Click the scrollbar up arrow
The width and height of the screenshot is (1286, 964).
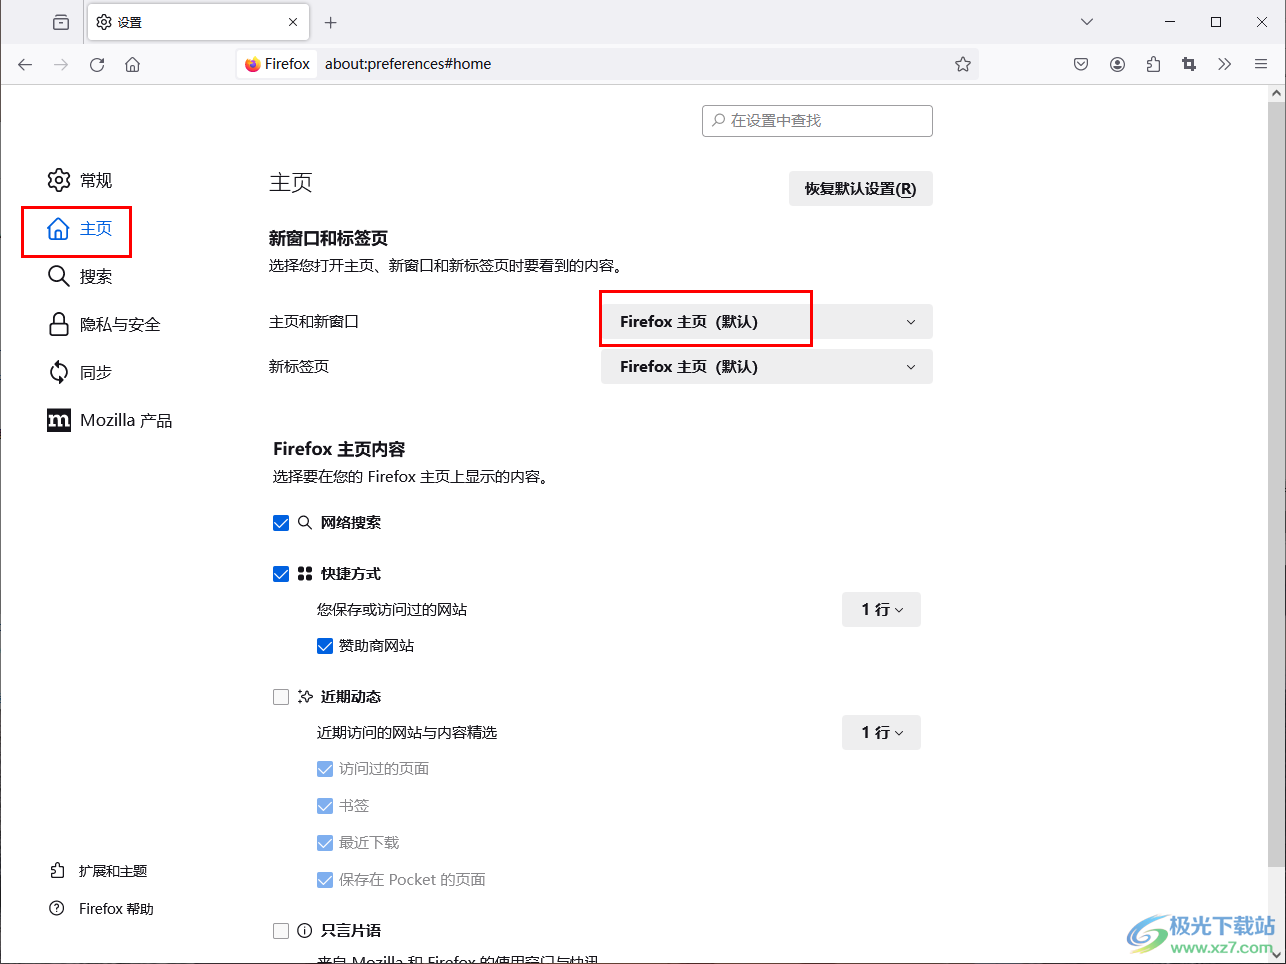point(1276,94)
